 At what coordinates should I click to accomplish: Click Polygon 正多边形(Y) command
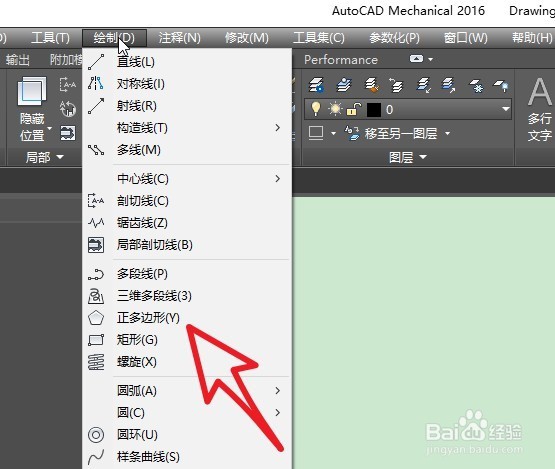(x=187, y=318)
